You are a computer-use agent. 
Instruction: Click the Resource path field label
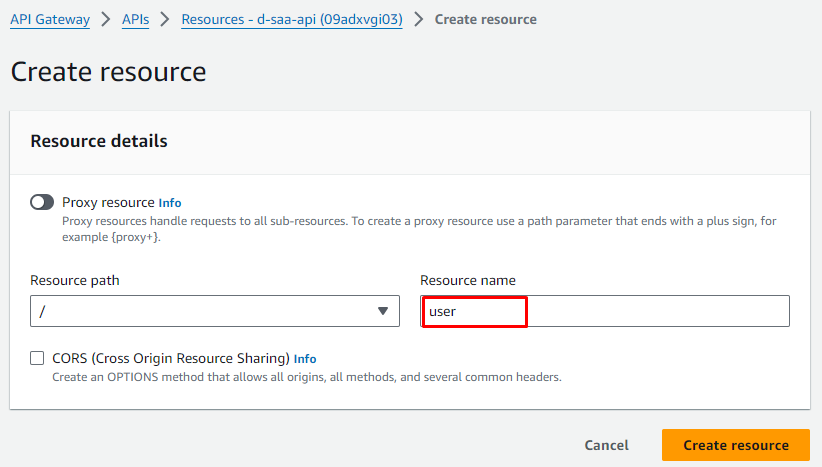click(x=75, y=281)
